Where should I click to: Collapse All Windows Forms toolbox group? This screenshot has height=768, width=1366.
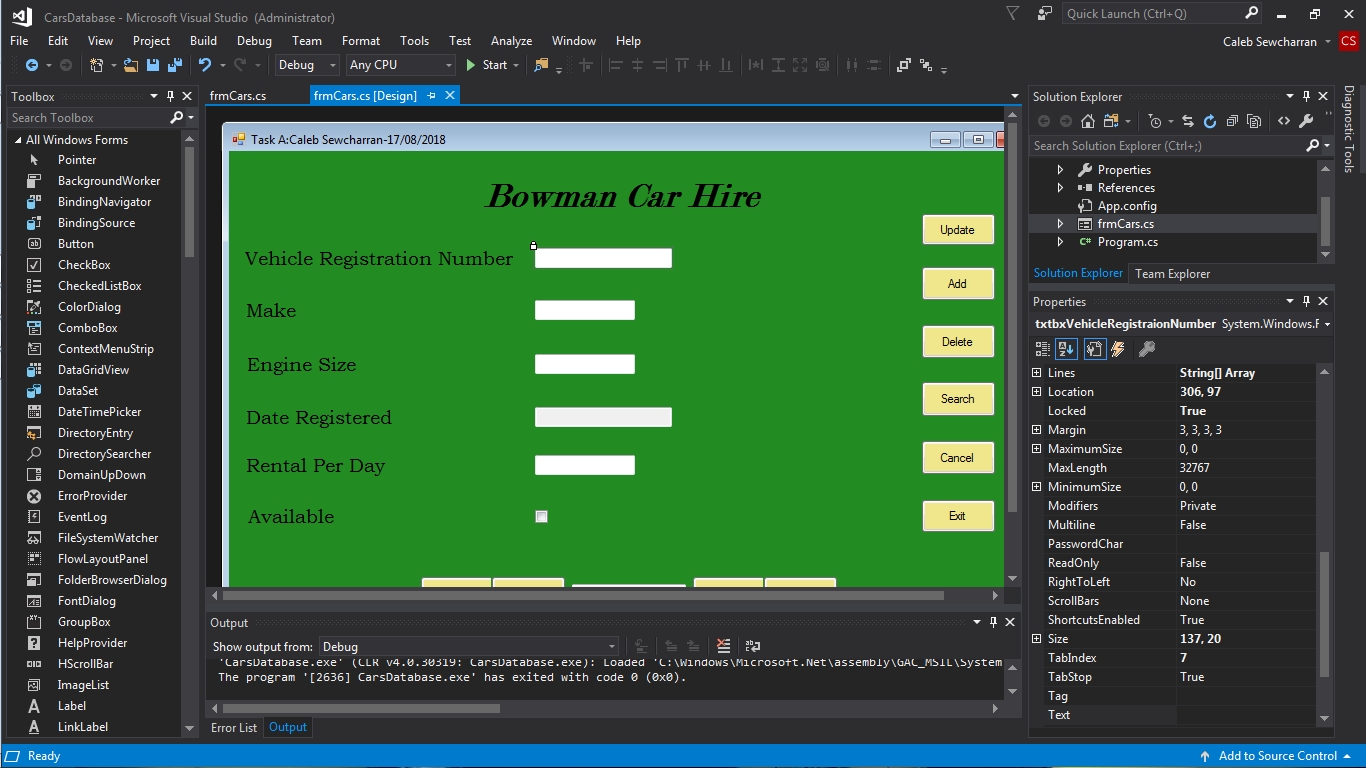[x=18, y=140]
